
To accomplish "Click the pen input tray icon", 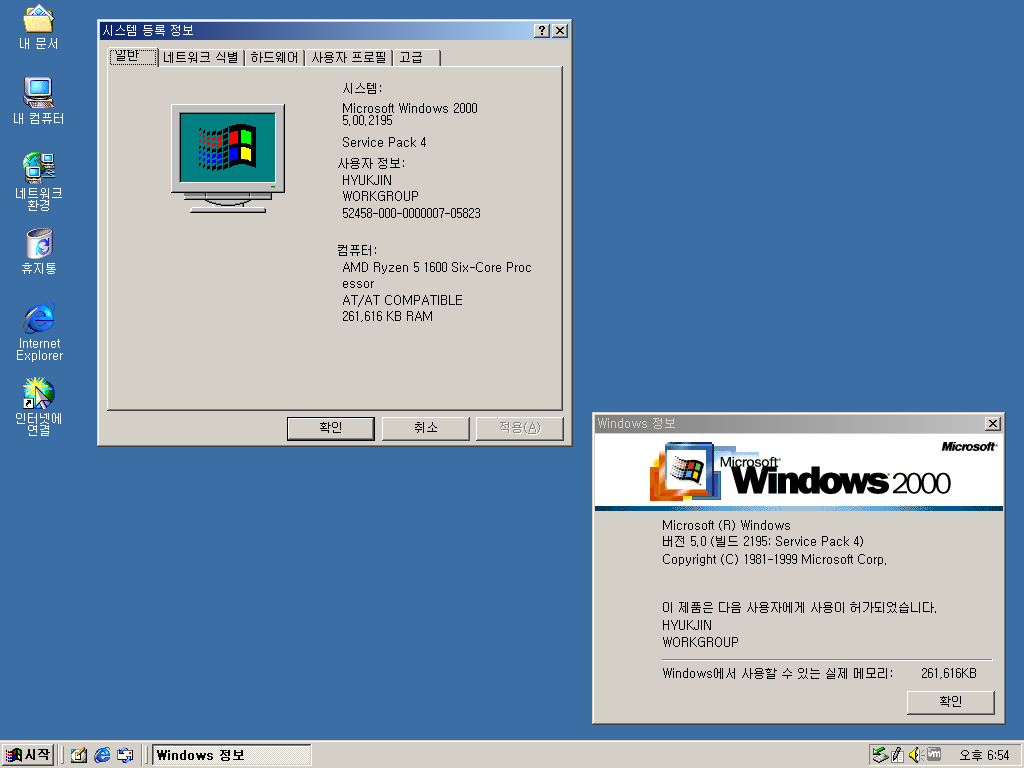I will pos(897,755).
